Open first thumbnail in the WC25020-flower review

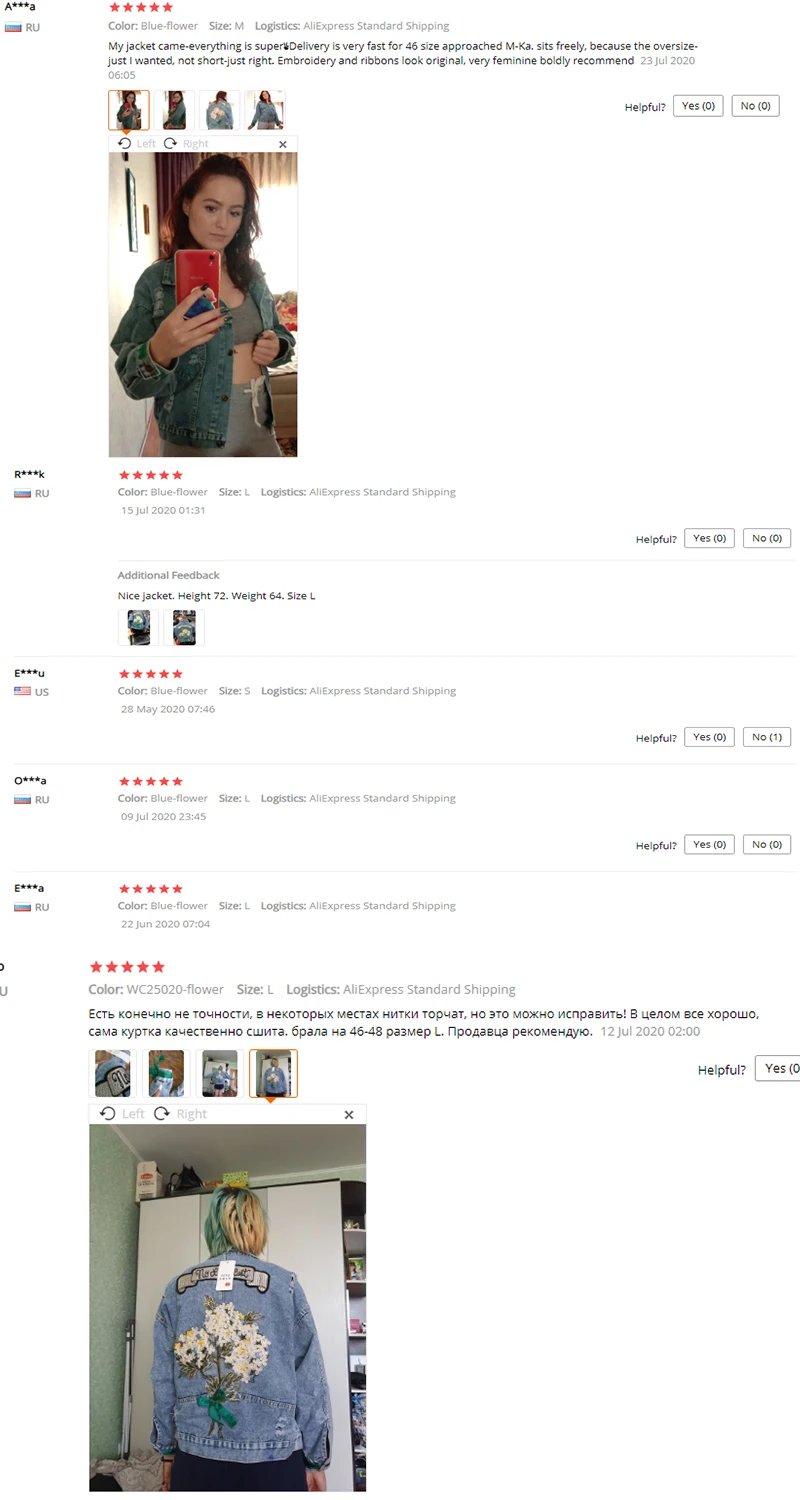[112, 1073]
